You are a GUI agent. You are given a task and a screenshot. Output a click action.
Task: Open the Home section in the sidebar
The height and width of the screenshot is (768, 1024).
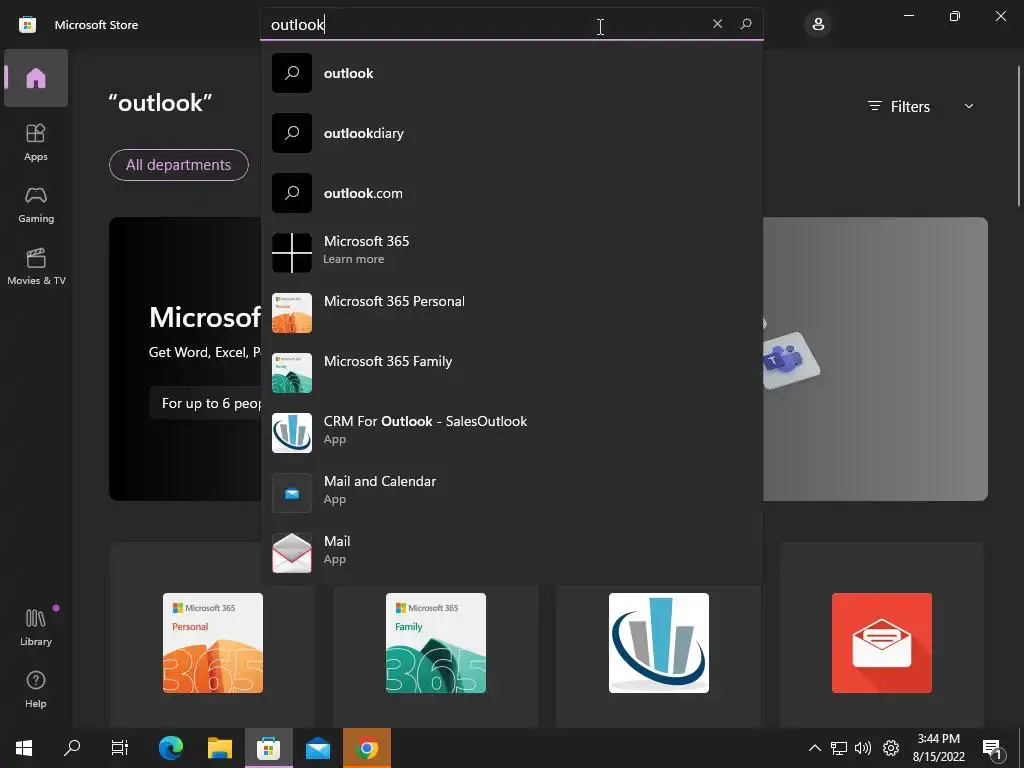[x=36, y=78]
